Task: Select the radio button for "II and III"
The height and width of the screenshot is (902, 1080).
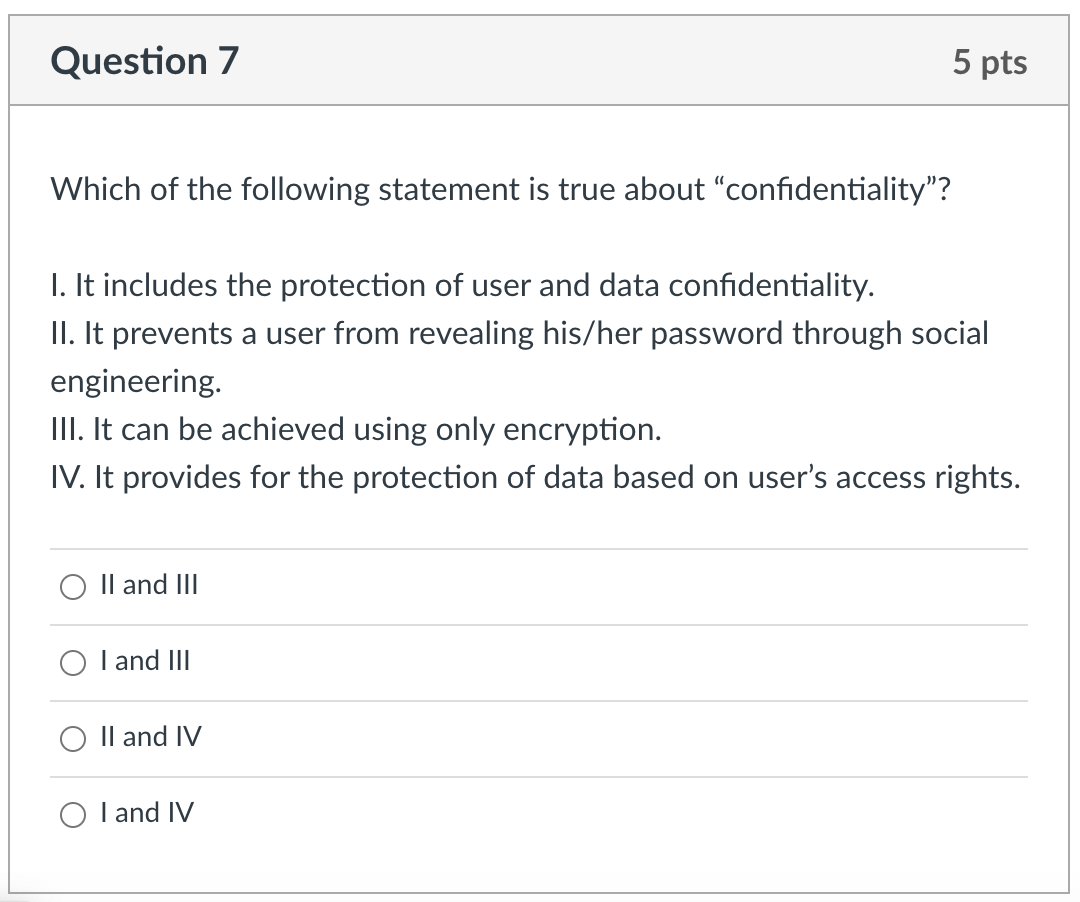Action: click(x=74, y=587)
